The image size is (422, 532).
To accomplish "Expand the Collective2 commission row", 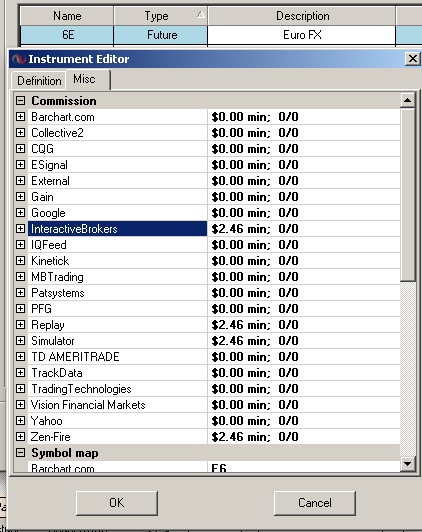I will pyautogui.click(x=20, y=133).
